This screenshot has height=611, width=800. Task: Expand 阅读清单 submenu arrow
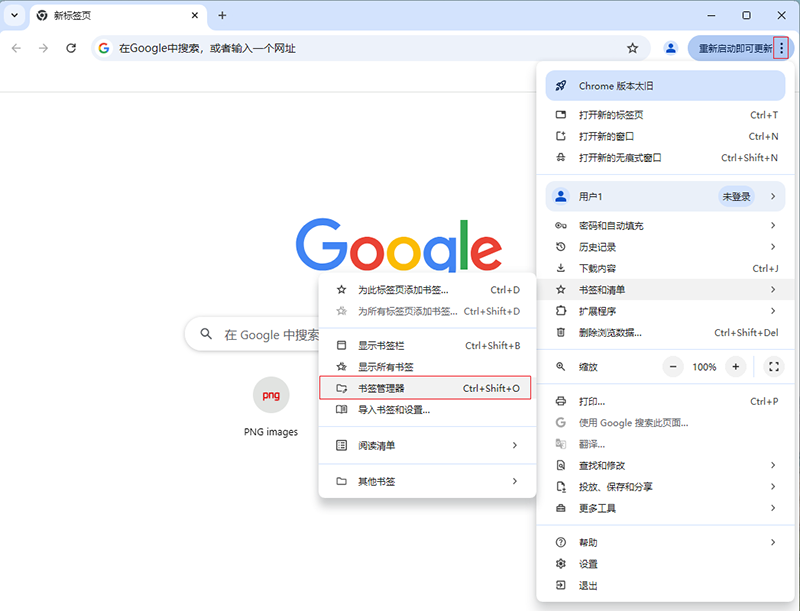(515, 445)
